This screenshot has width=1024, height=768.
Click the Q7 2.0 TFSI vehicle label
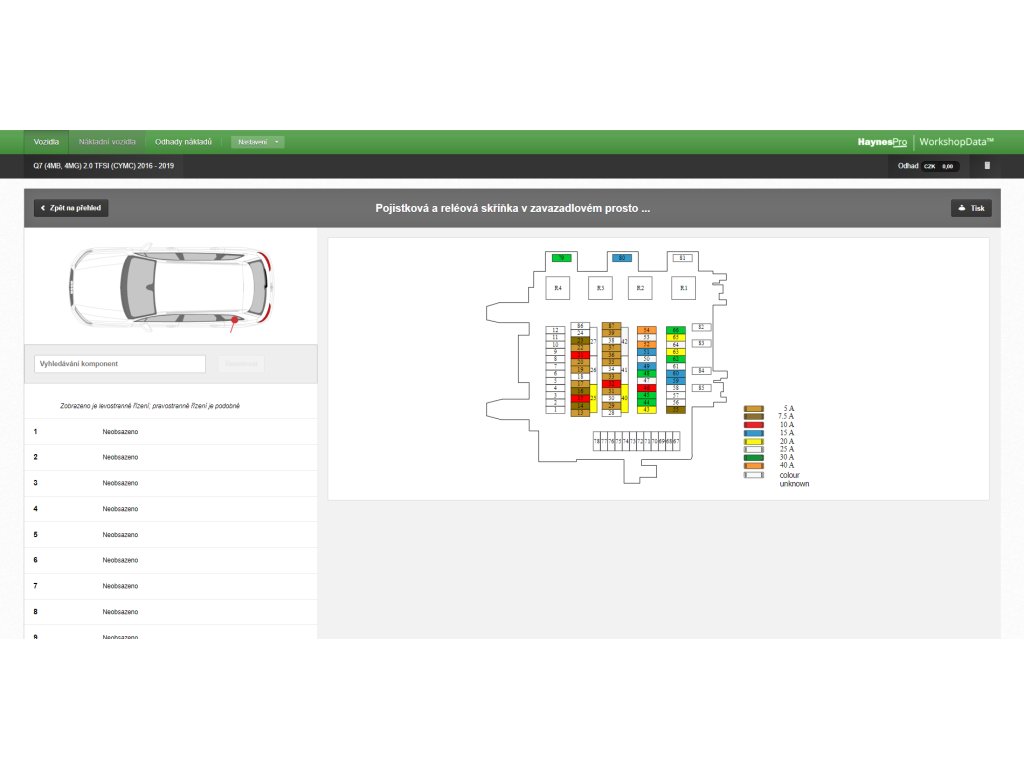coord(104,166)
